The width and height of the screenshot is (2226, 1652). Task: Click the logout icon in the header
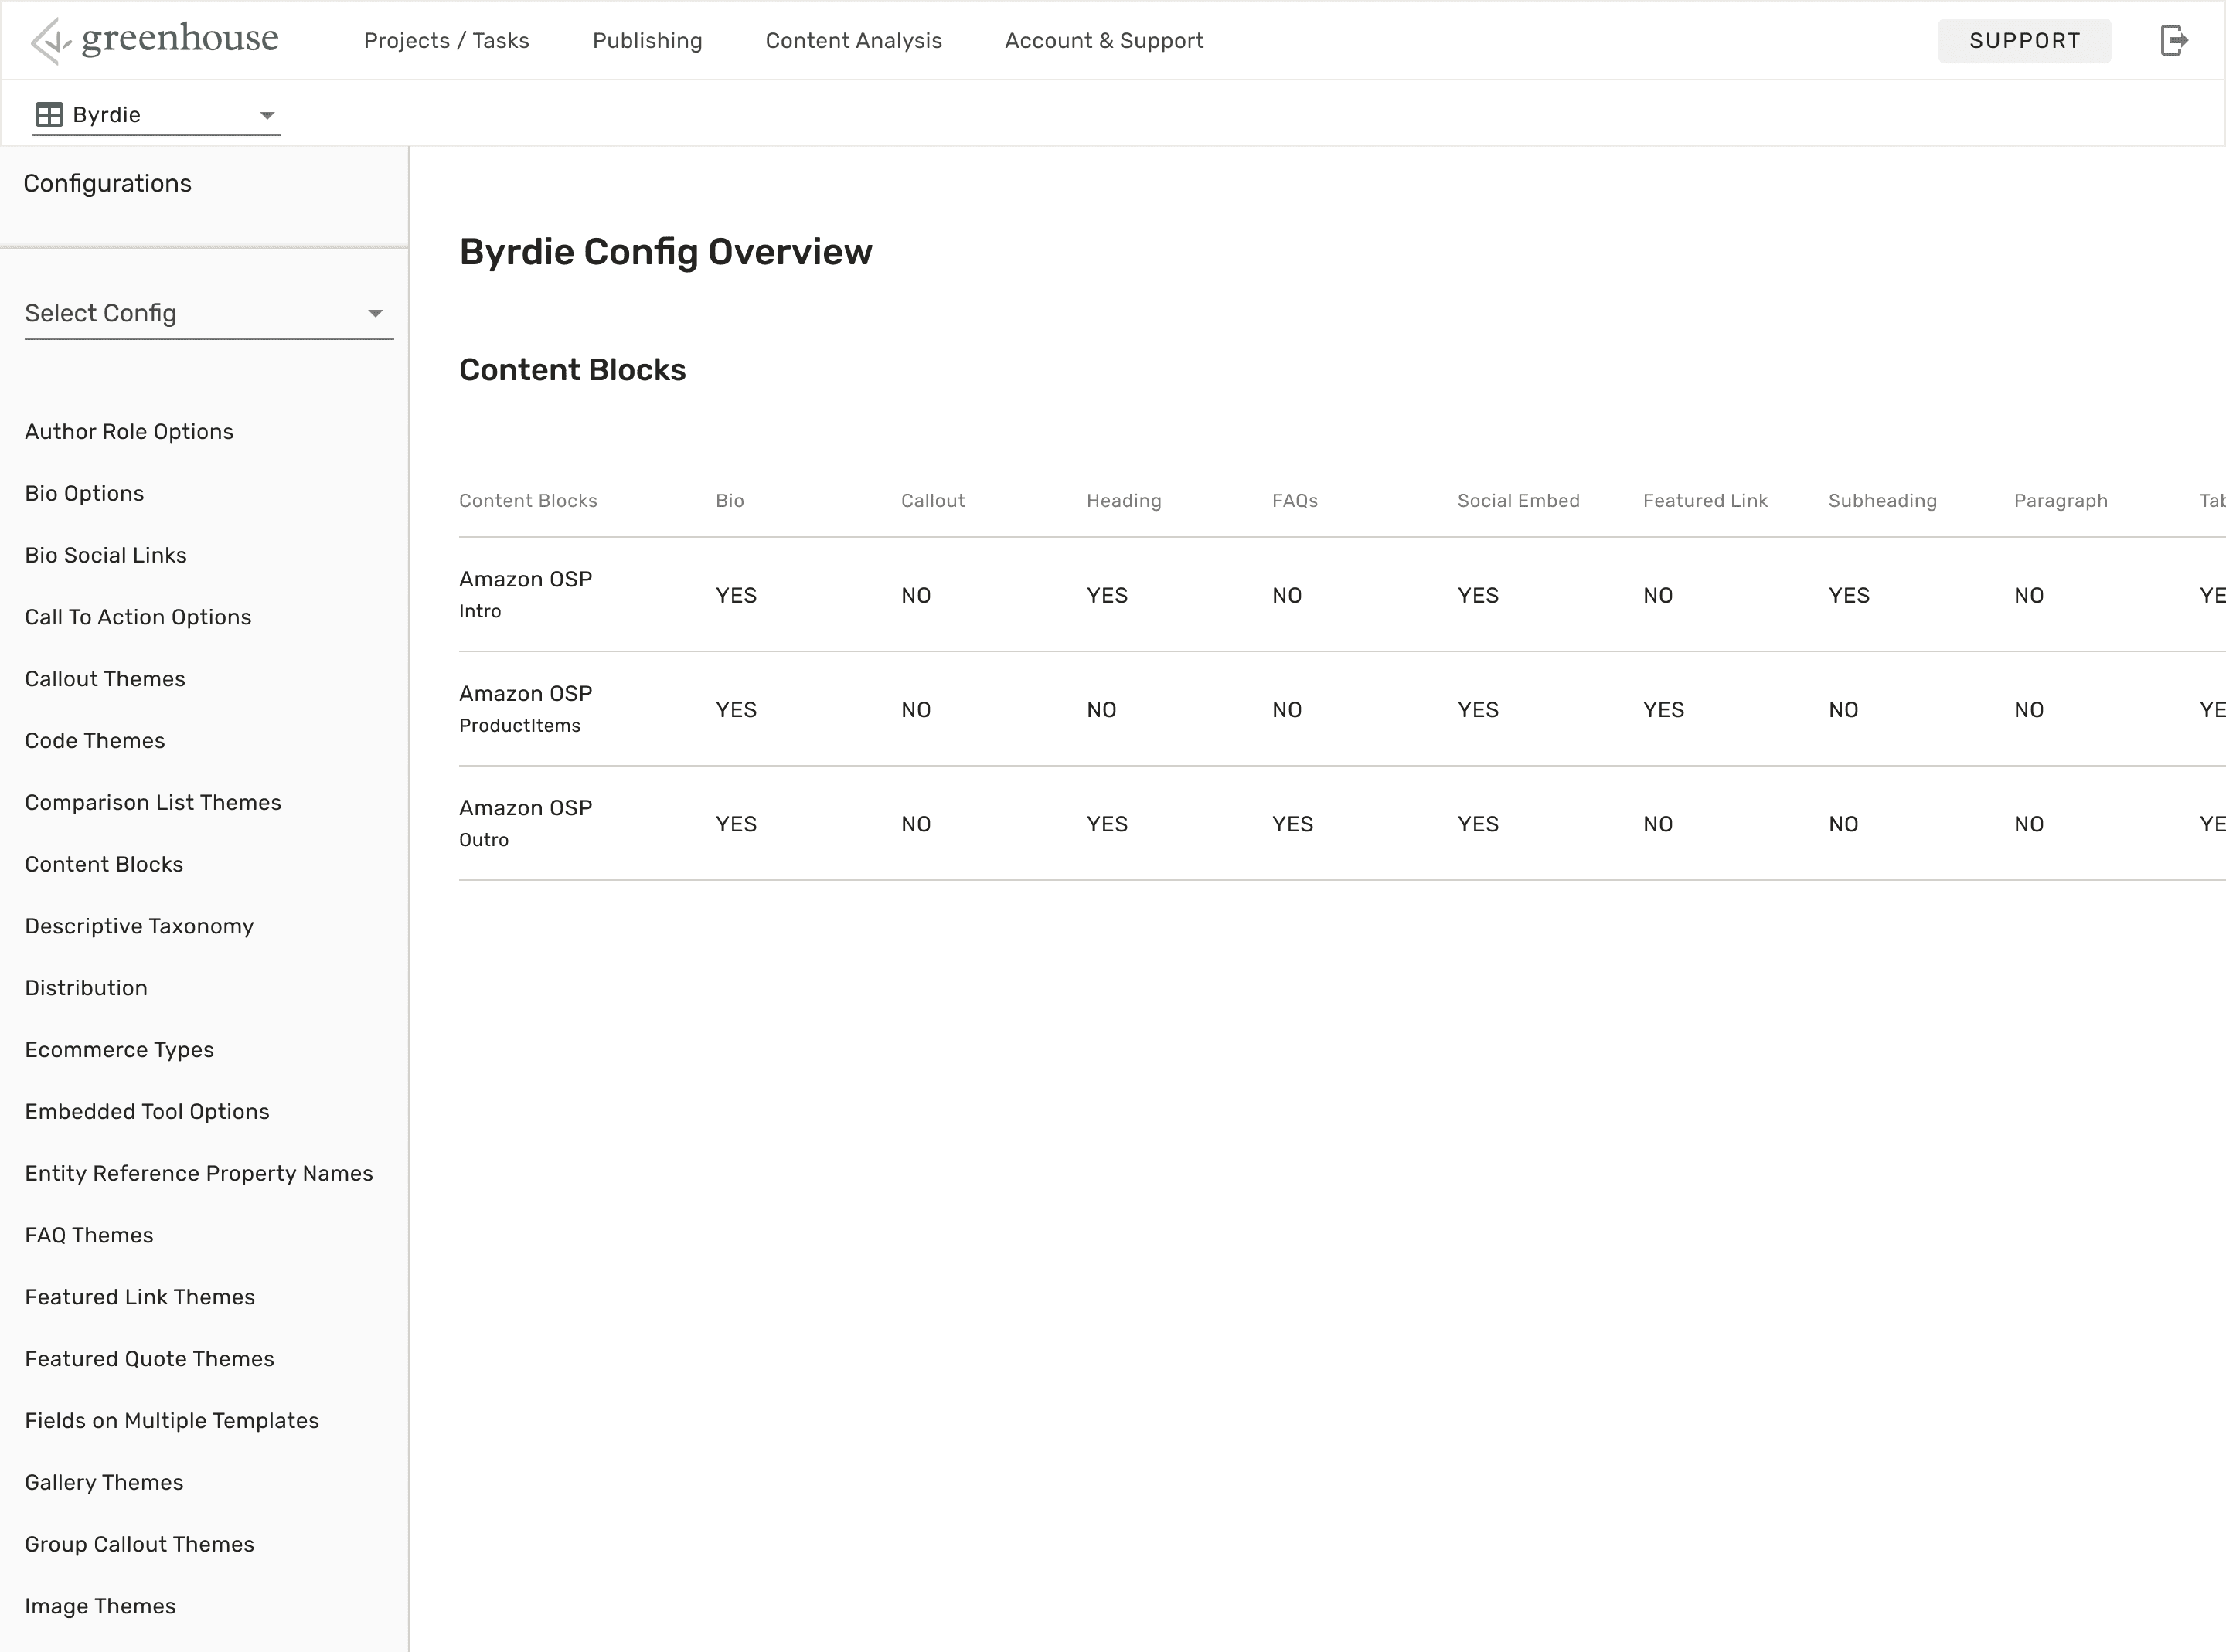click(2174, 41)
